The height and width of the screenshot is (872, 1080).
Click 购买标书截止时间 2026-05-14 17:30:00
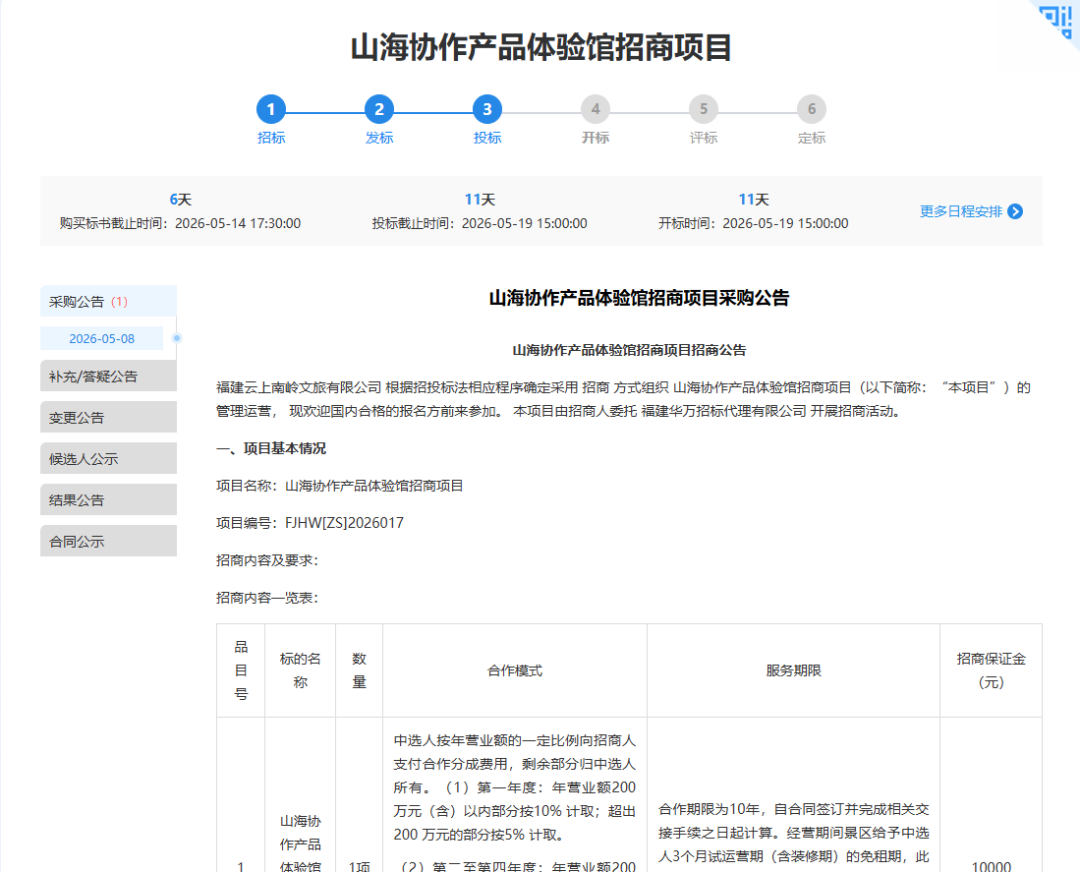tap(180, 223)
